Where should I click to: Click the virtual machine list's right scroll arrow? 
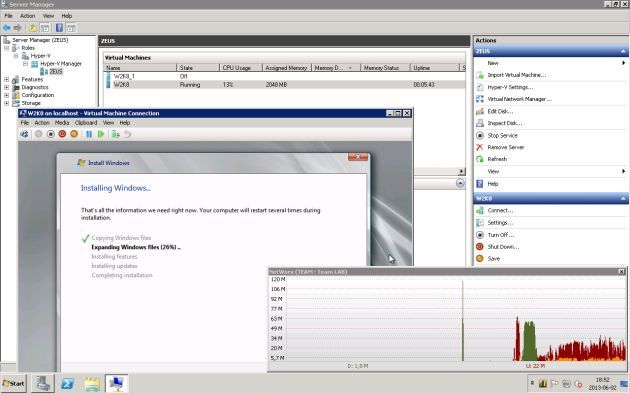pos(461,171)
